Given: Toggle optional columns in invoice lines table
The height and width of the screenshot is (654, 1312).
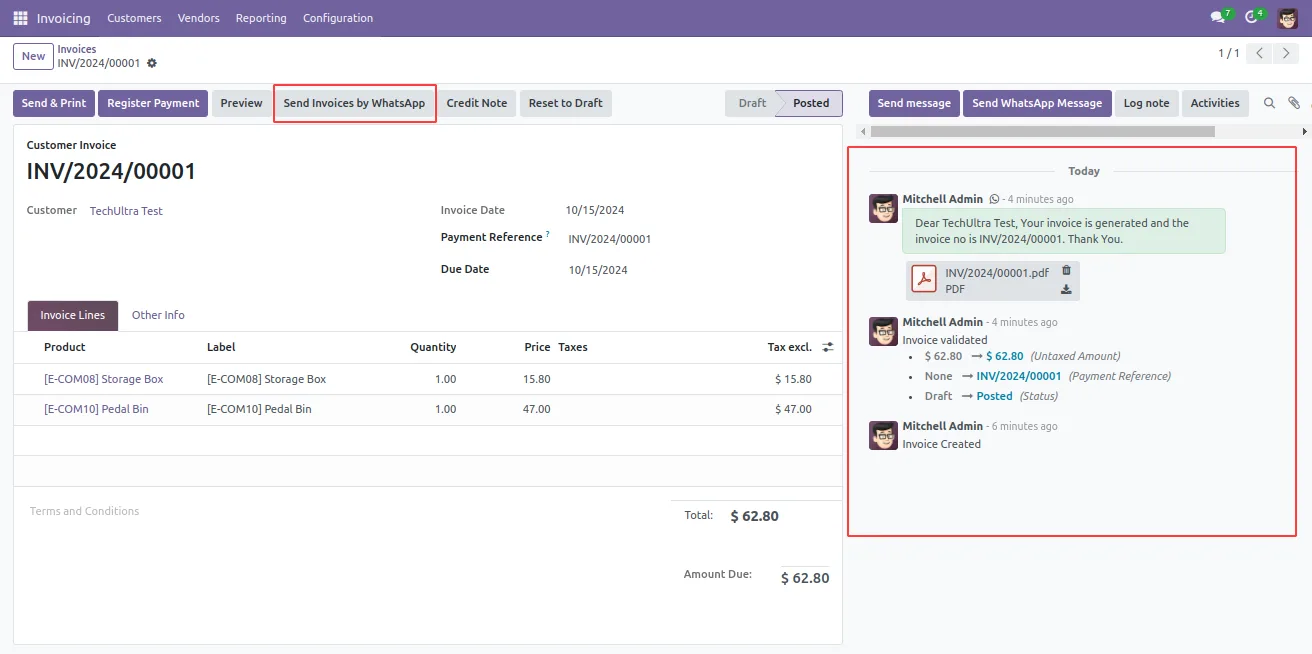Looking at the screenshot, I should (x=828, y=347).
